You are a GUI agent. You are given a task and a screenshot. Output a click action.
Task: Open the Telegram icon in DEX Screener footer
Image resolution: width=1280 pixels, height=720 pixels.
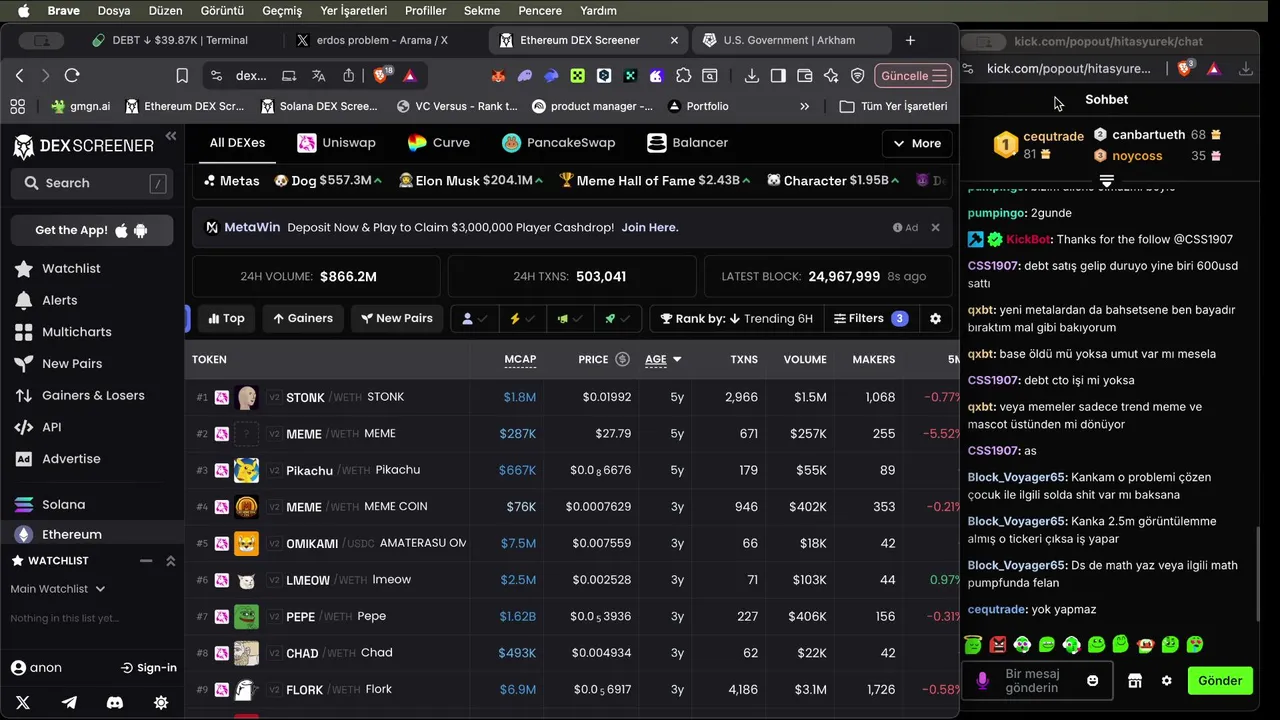click(69, 703)
